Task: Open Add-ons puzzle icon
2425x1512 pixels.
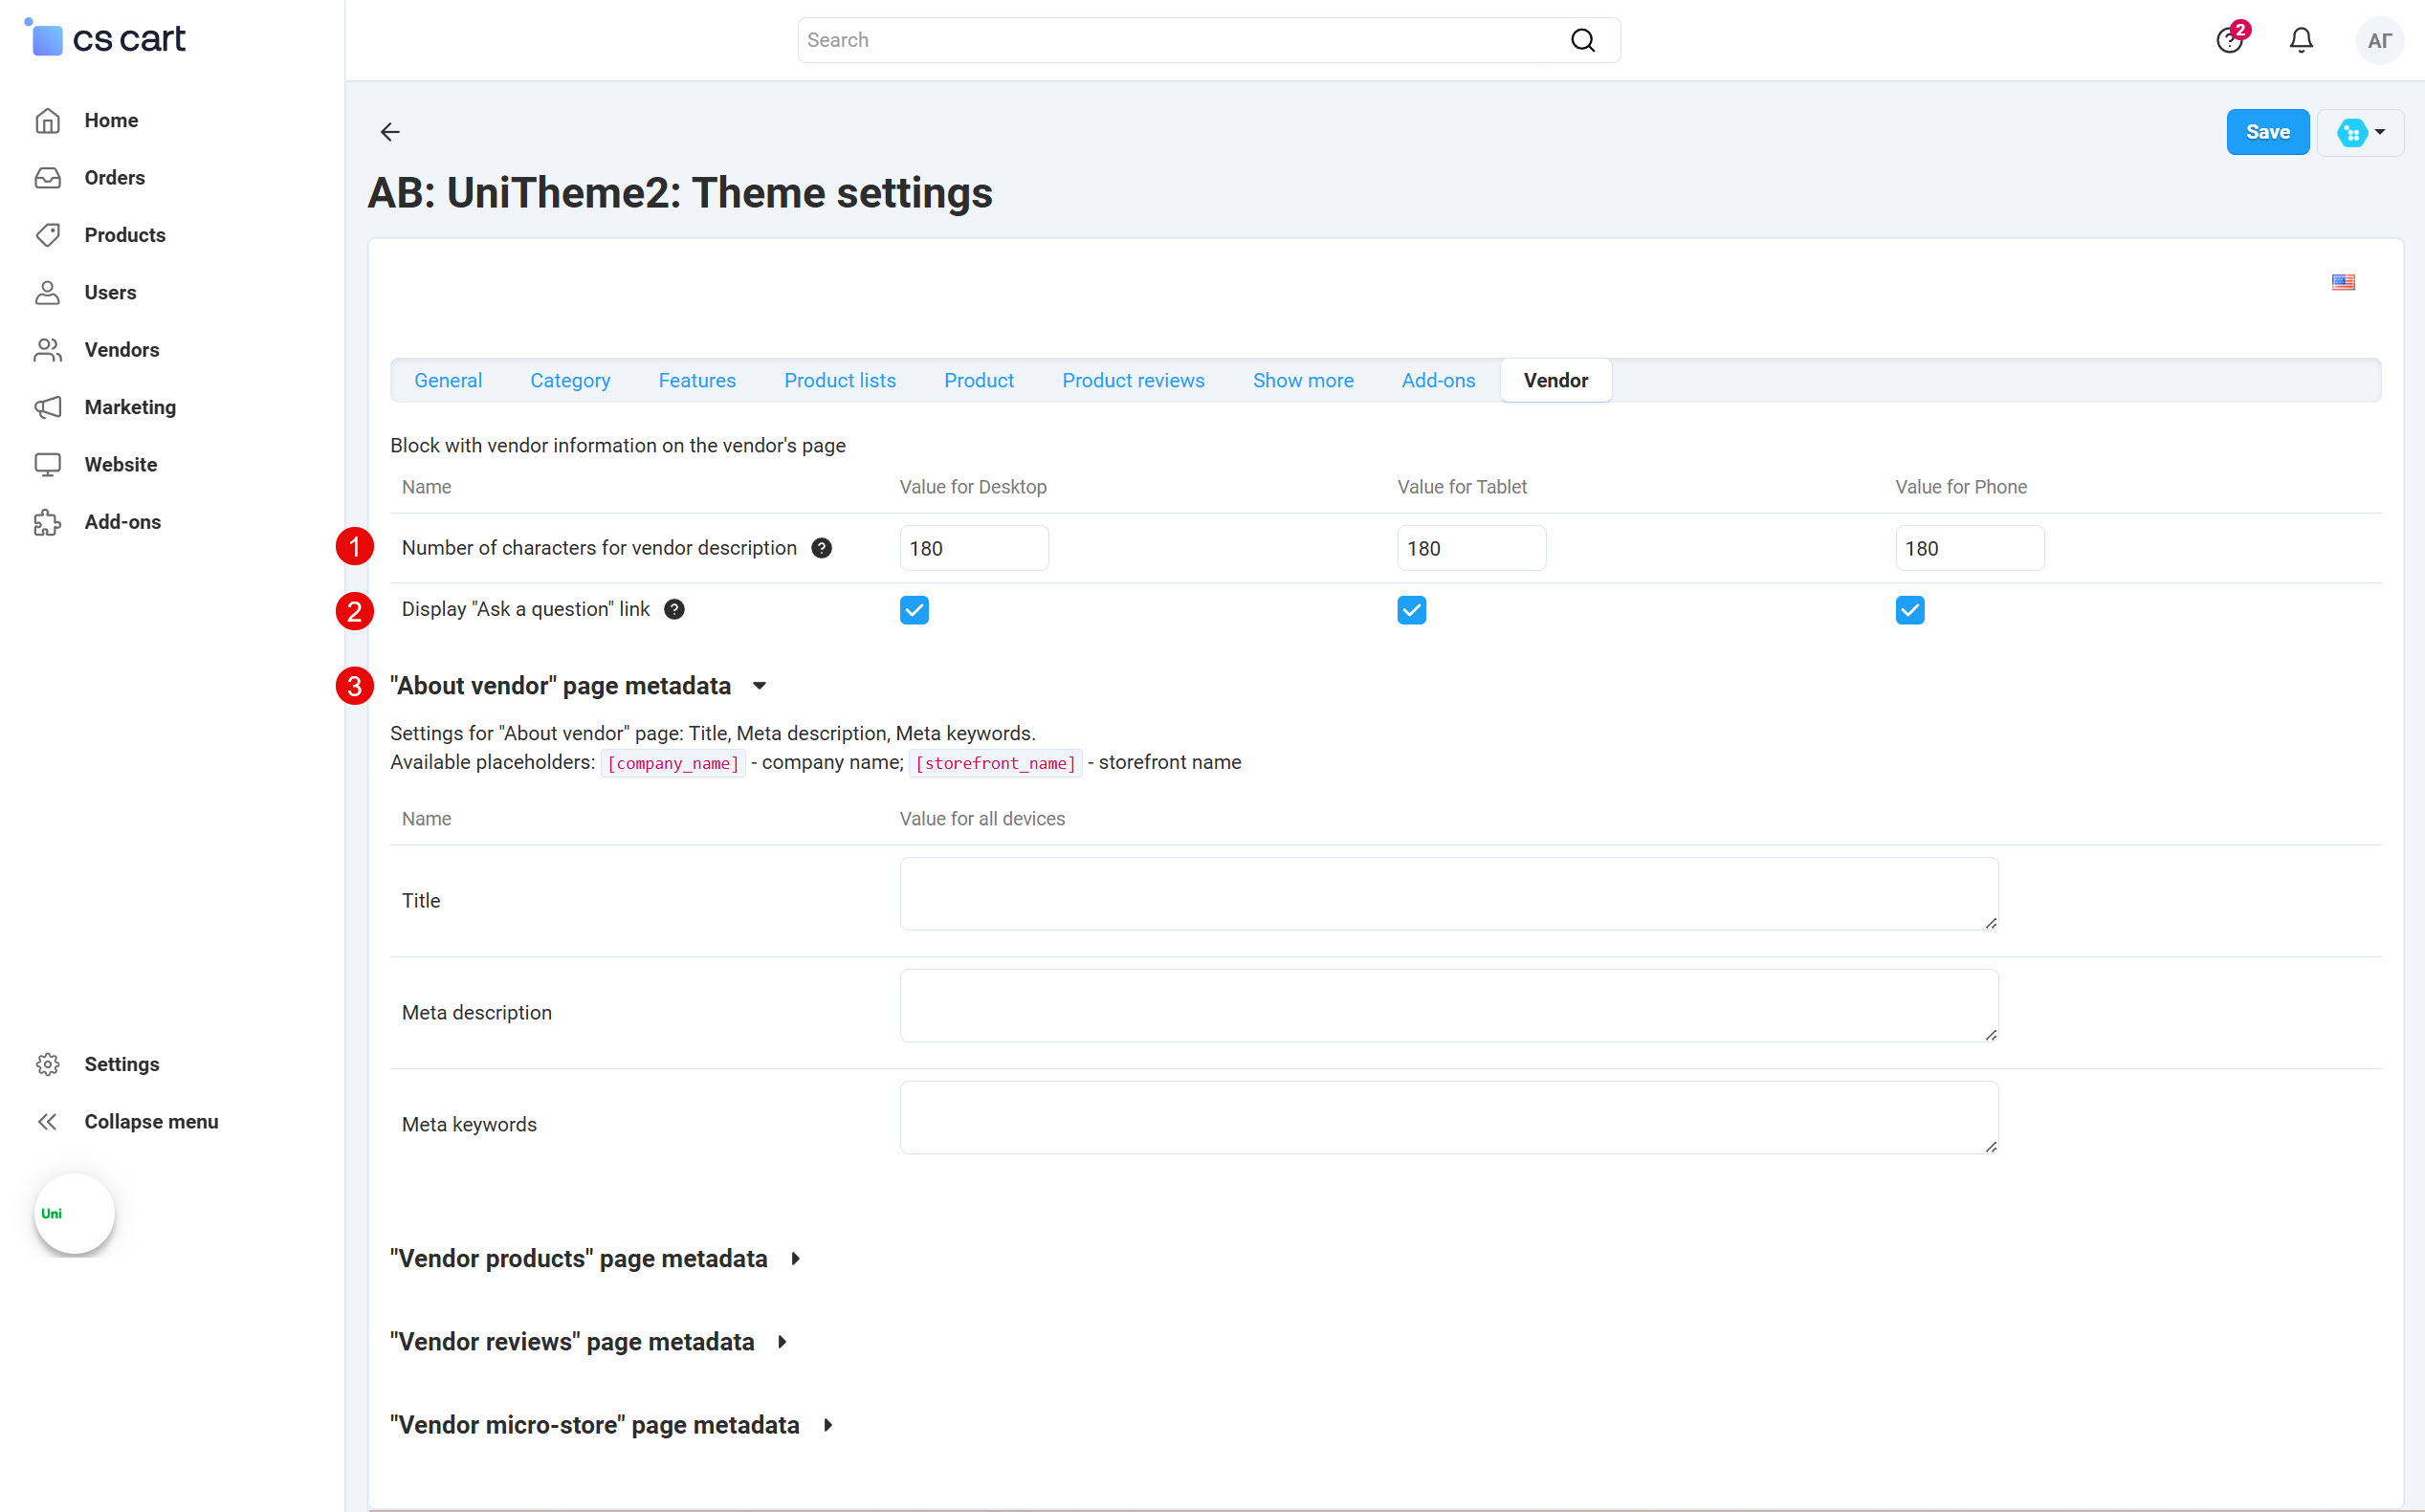Action: [x=48, y=522]
